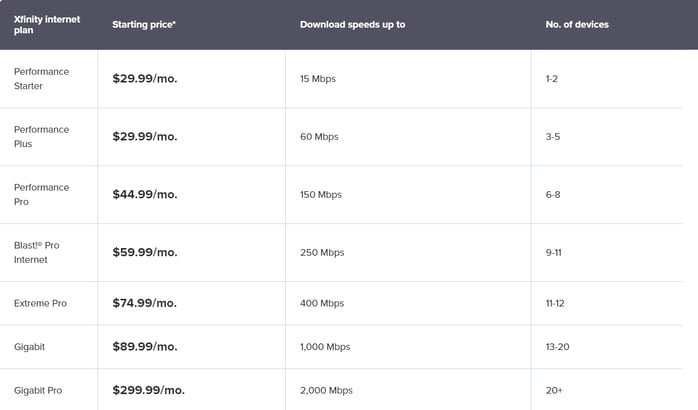Select the Extreme Pro plan name

[40, 303]
